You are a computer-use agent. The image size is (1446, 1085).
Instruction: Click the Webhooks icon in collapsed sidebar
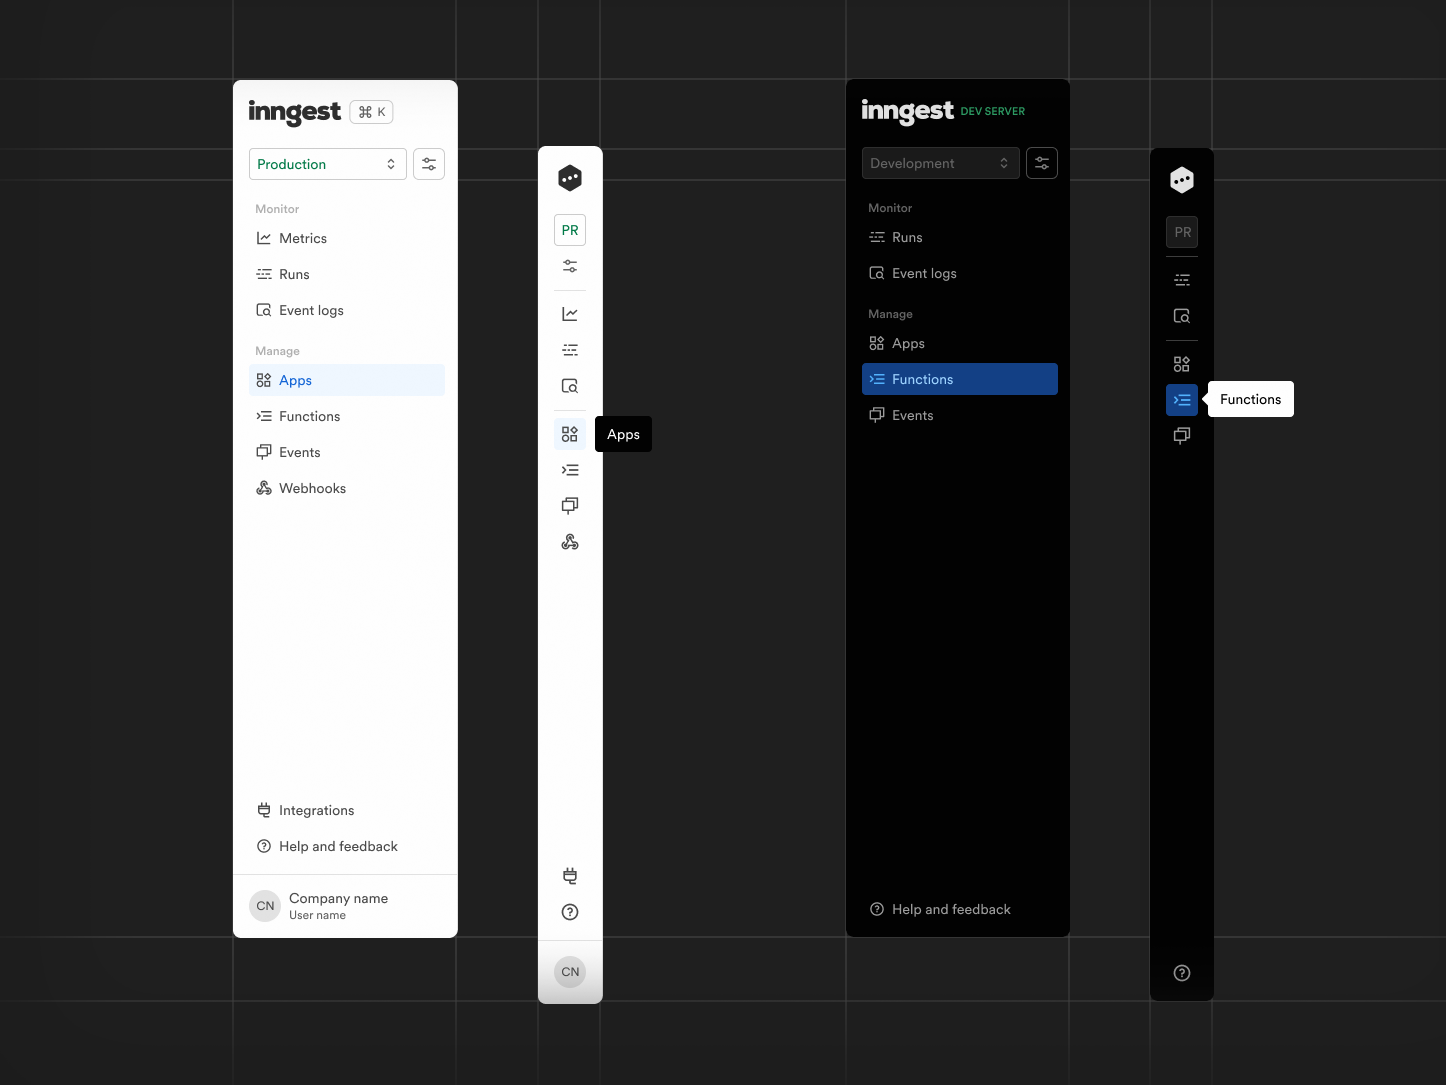(x=570, y=541)
